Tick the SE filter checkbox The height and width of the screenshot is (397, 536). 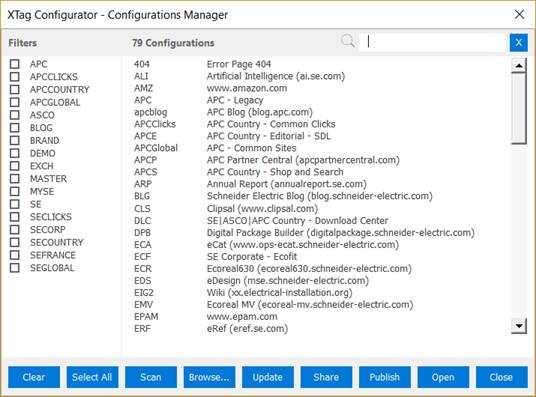pyautogui.click(x=15, y=204)
